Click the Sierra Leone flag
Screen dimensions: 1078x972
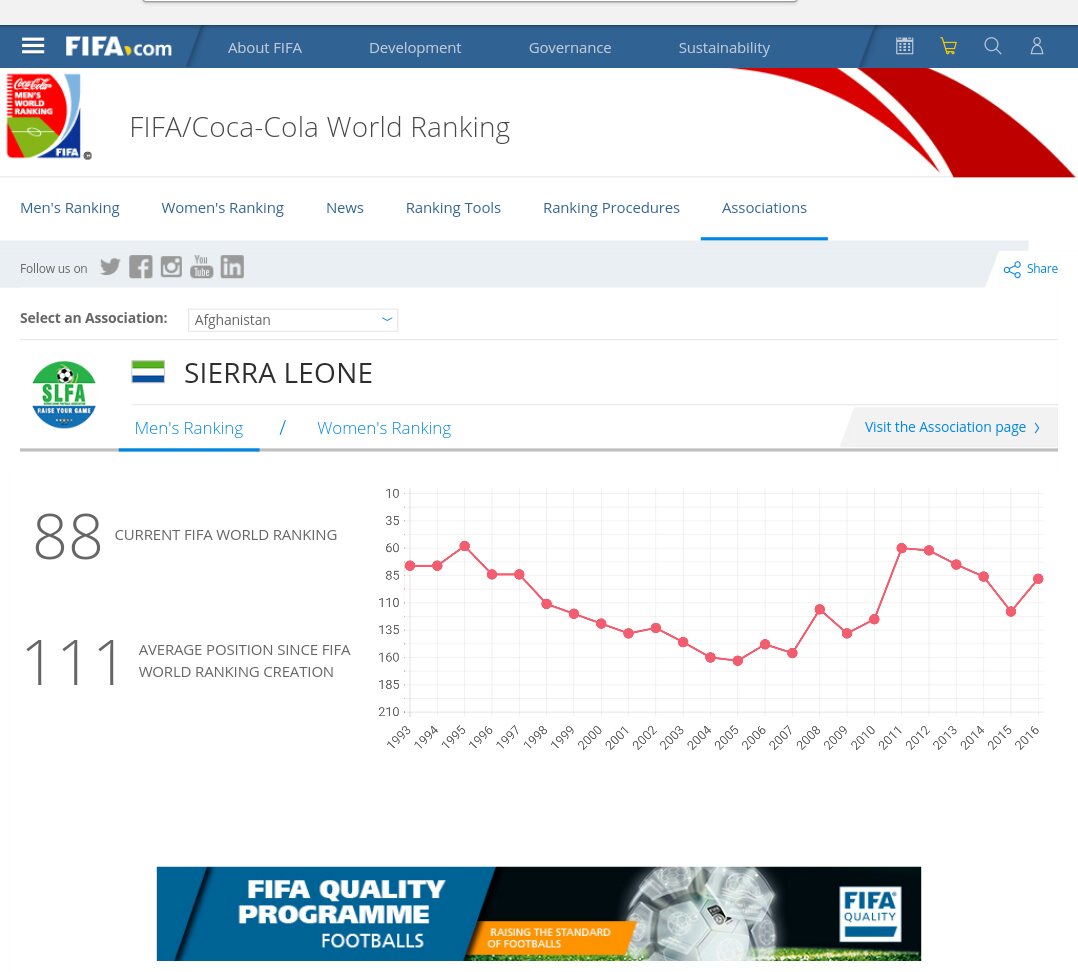(148, 372)
